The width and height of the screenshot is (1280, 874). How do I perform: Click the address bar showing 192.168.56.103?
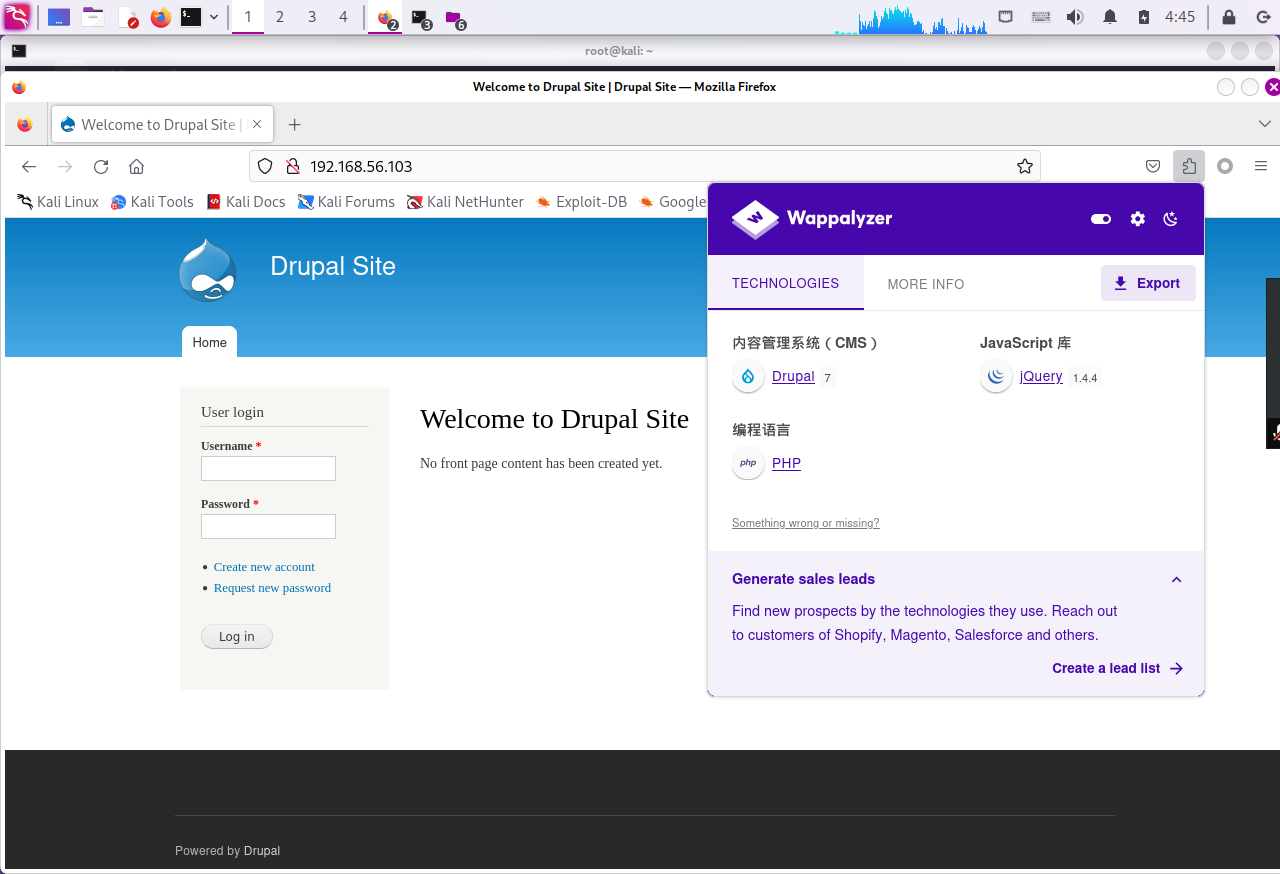(x=645, y=167)
